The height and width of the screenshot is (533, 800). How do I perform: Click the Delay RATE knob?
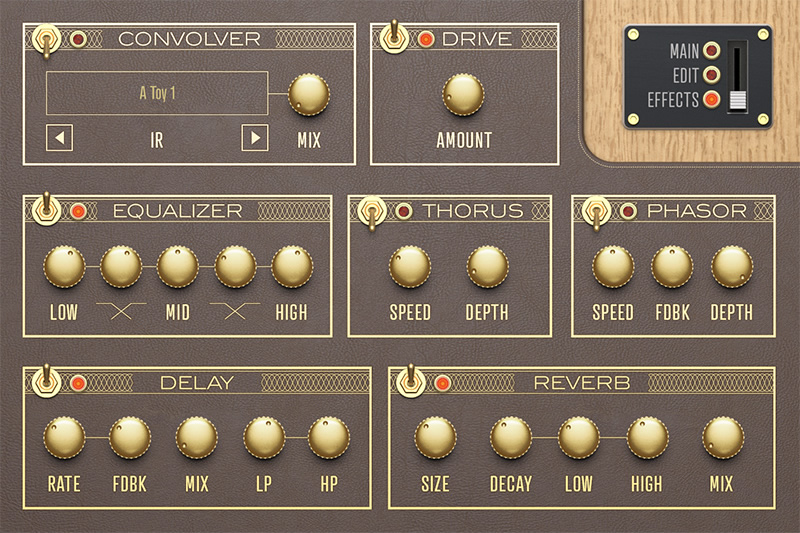(64, 438)
